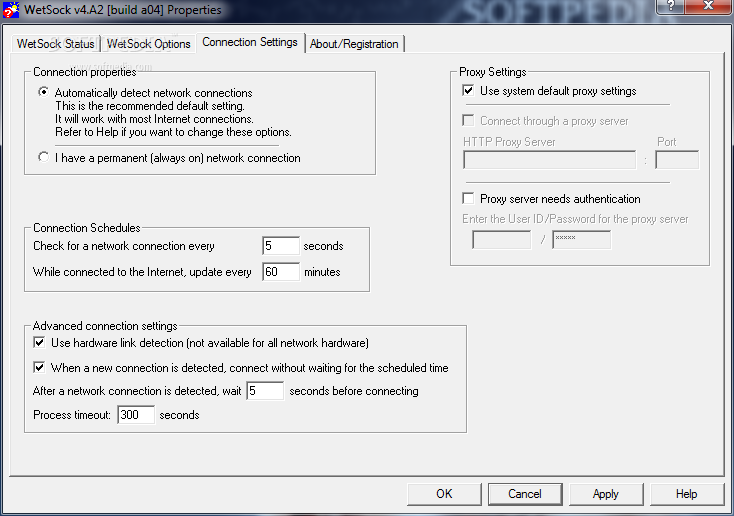
Task: Toggle Use hardware link detection checkbox
Action: 39,342
